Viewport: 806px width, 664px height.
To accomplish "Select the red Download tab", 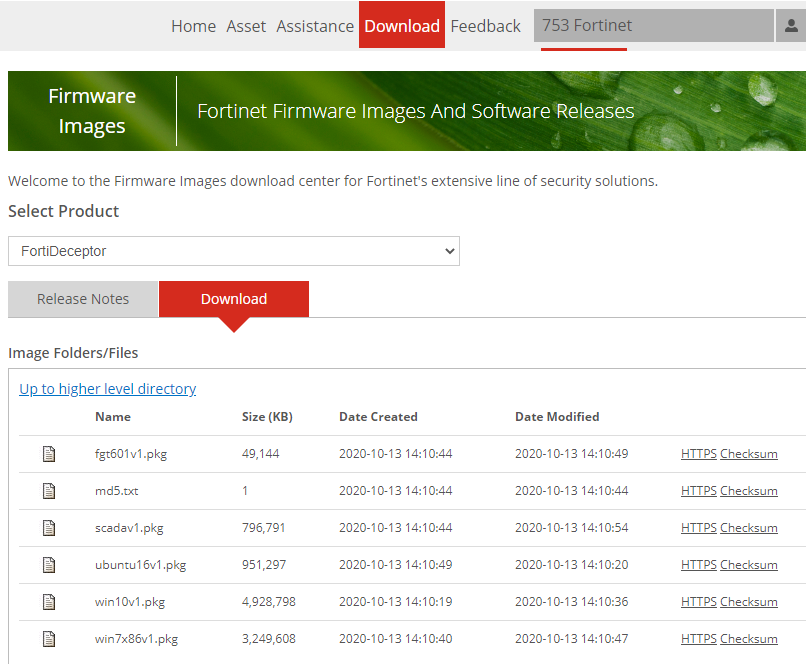I will tap(234, 299).
